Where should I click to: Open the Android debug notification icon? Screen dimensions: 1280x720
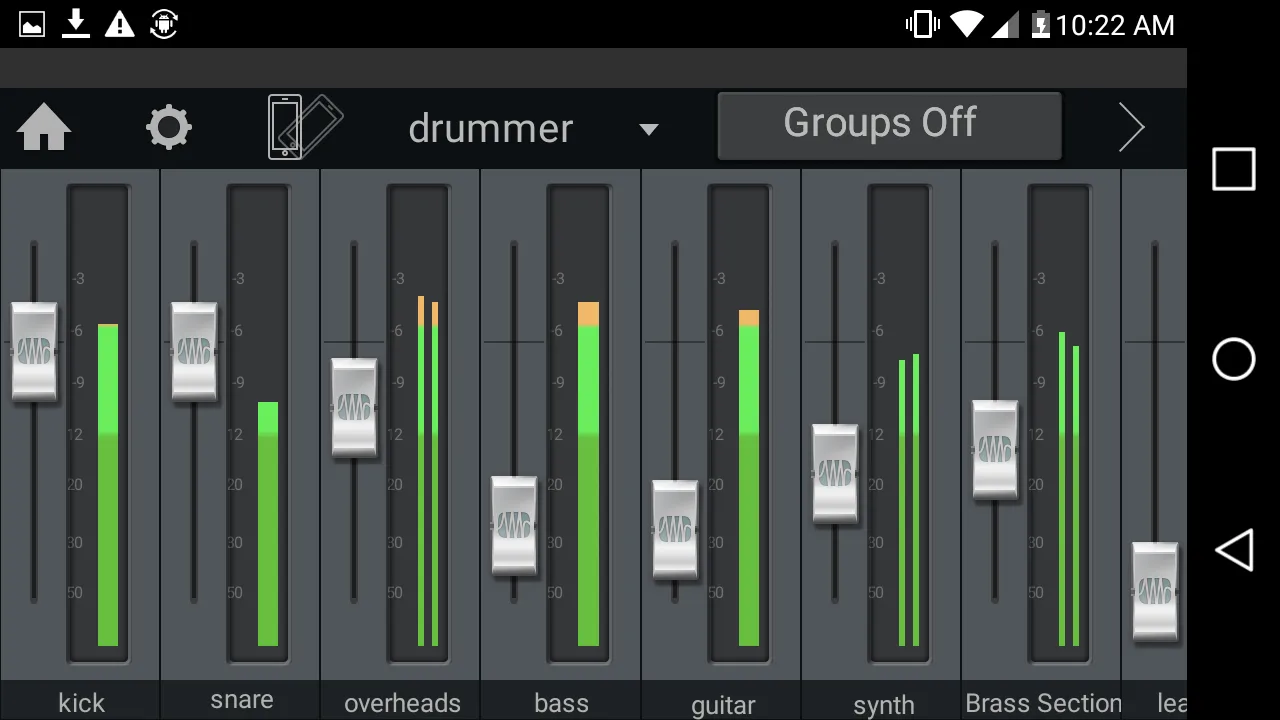163,23
